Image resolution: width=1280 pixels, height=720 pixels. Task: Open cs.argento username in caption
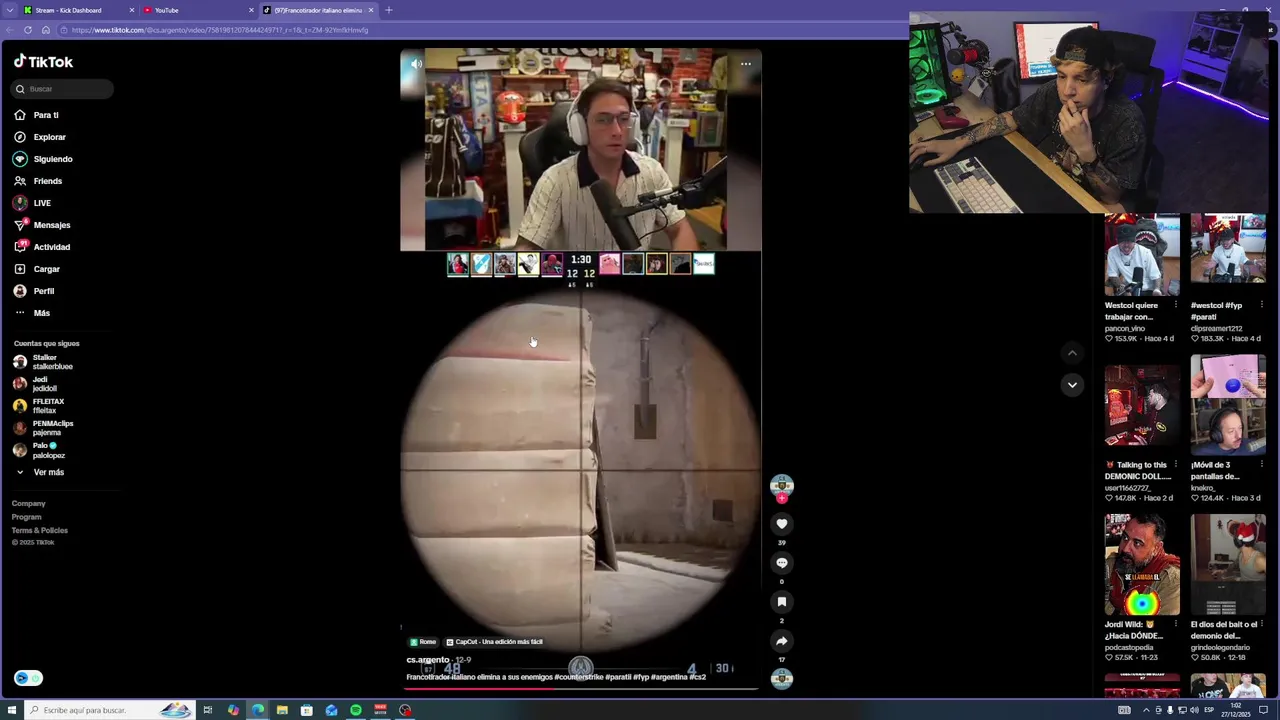[x=428, y=660]
